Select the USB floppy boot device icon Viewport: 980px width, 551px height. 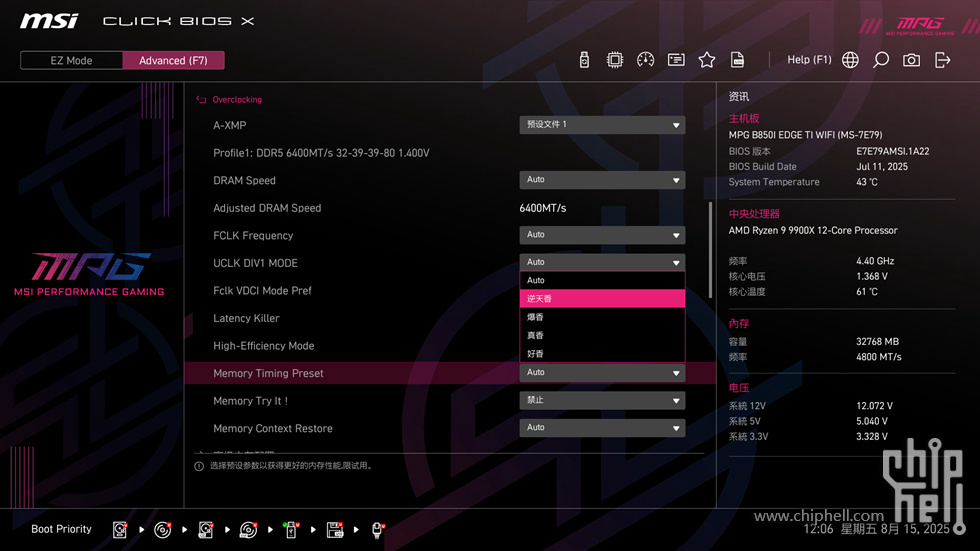(x=335, y=530)
